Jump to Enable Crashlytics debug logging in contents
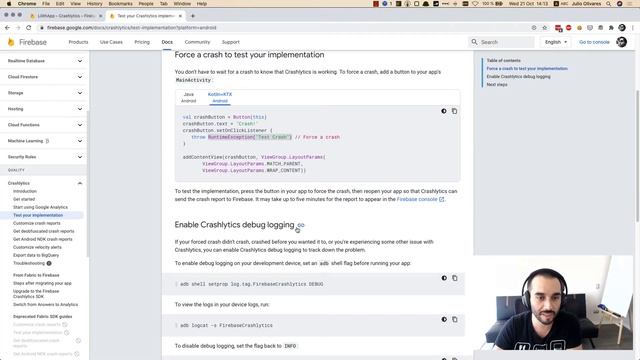This screenshot has width=640, height=360. [518, 76]
